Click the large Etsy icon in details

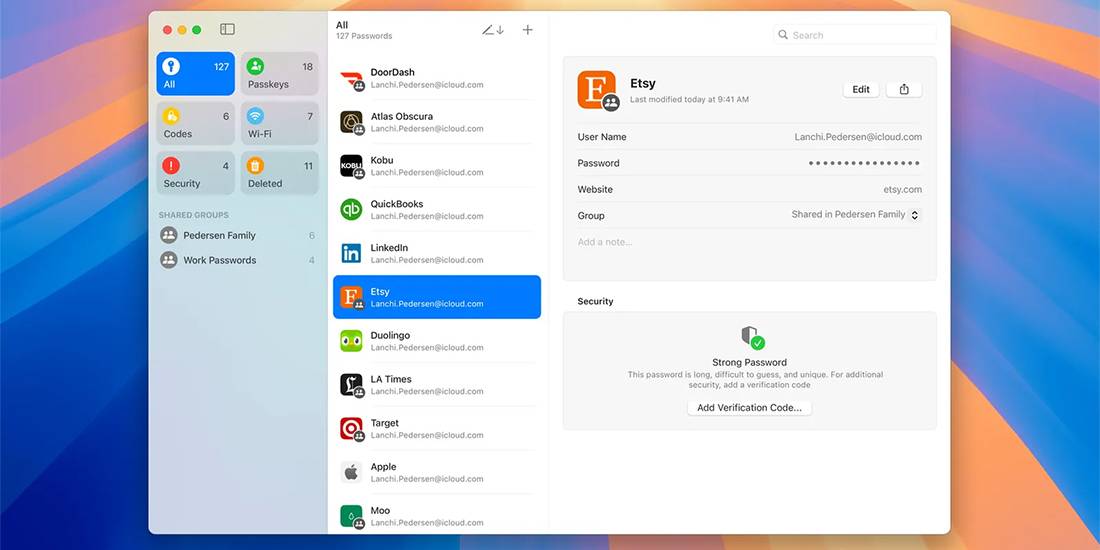pos(596,90)
